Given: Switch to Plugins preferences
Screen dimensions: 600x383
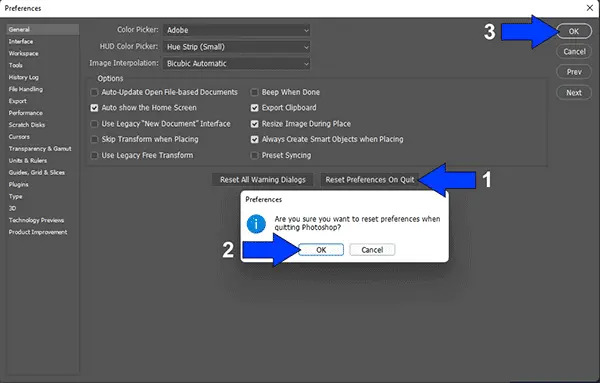Looking at the screenshot, I should tap(18, 184).
